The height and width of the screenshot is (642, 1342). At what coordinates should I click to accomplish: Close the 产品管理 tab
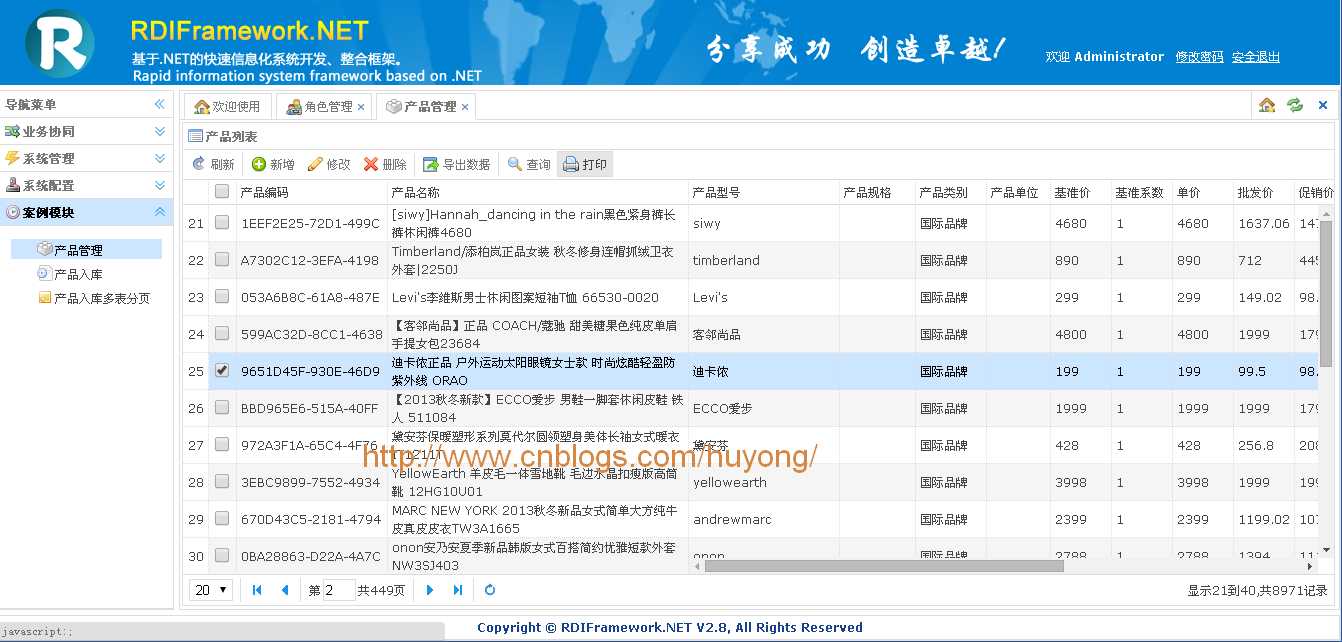click(x=465, y=107)
